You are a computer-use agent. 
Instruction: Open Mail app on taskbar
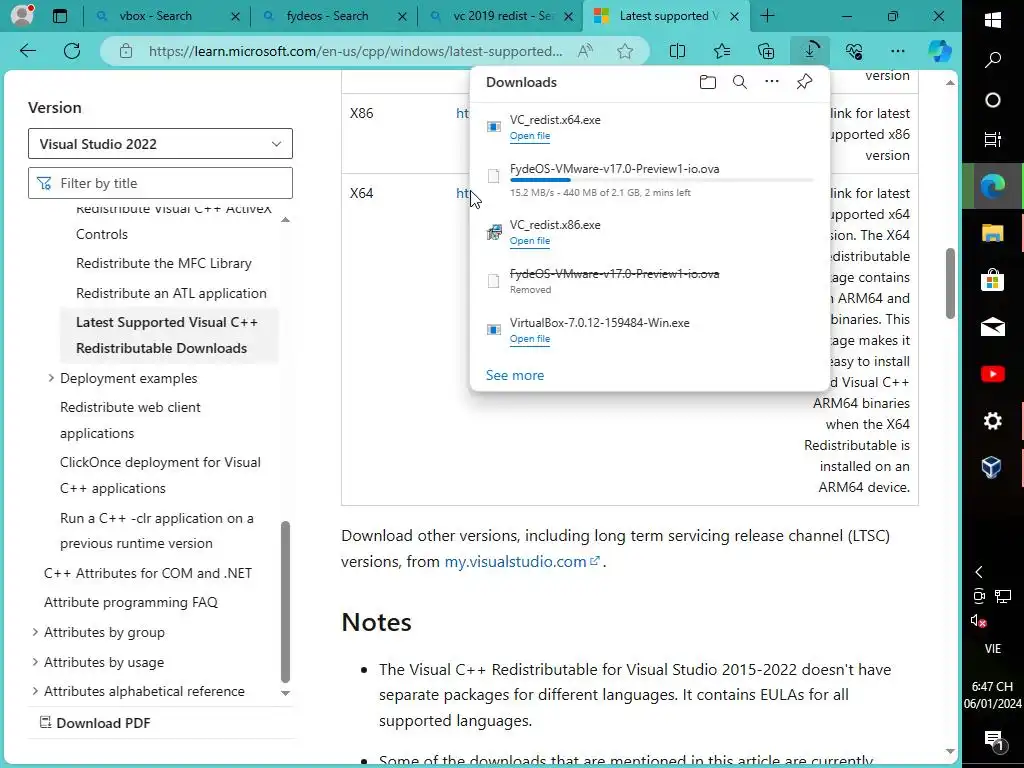[x=993, y=327]
